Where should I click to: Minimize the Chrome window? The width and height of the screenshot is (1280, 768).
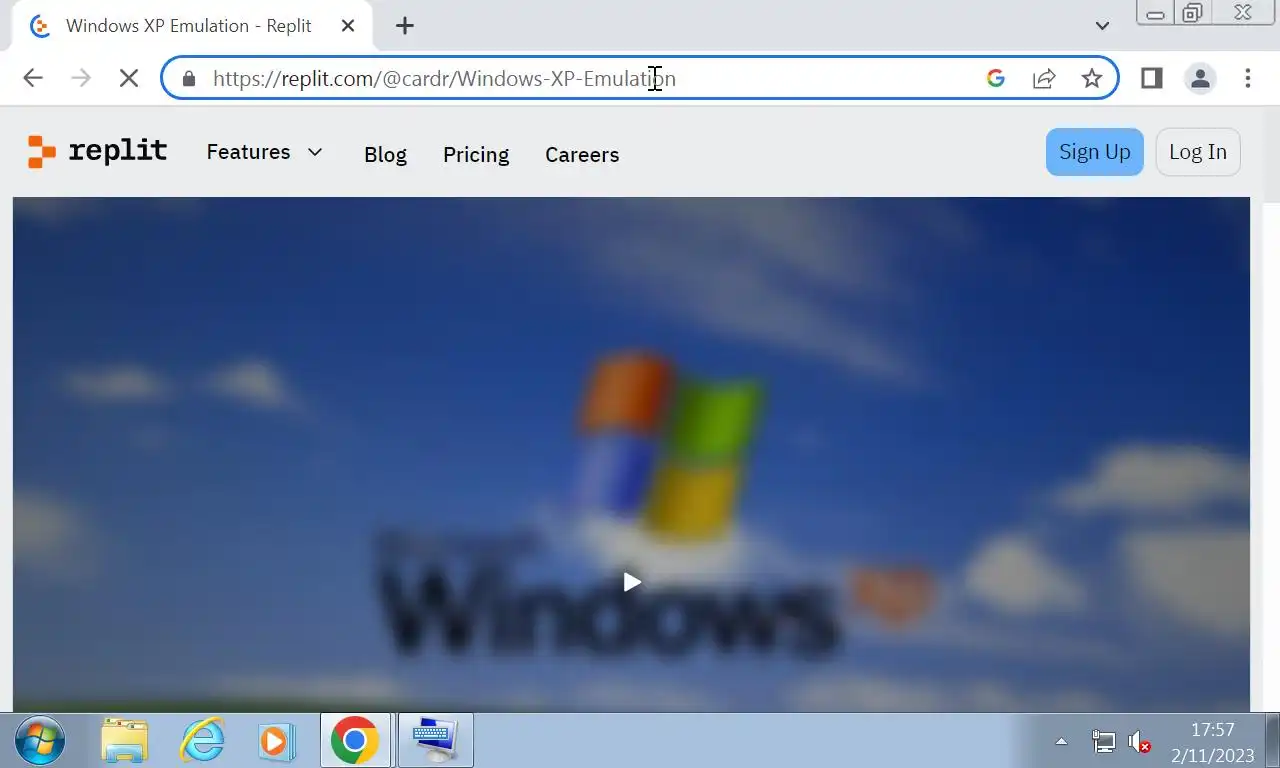tap(1155, 13)
